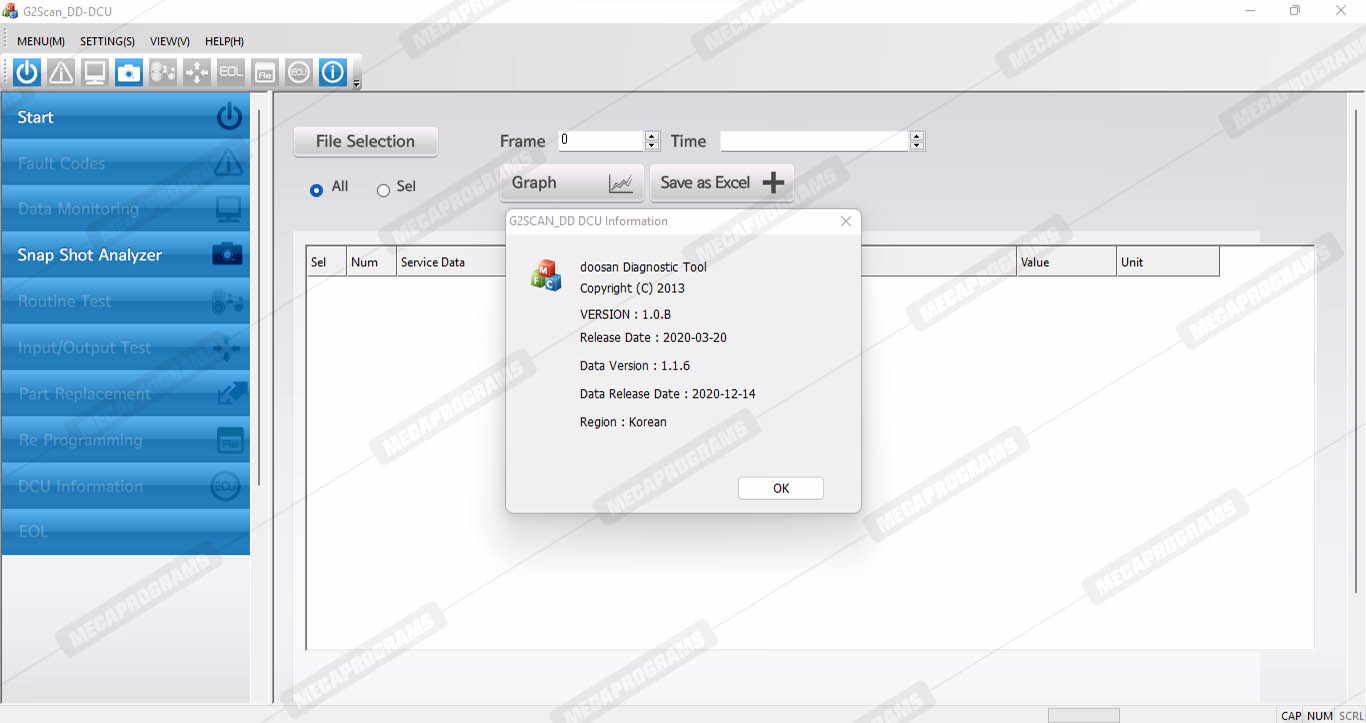
Task: Click the Time input field
Action: (x=814, y=141)
